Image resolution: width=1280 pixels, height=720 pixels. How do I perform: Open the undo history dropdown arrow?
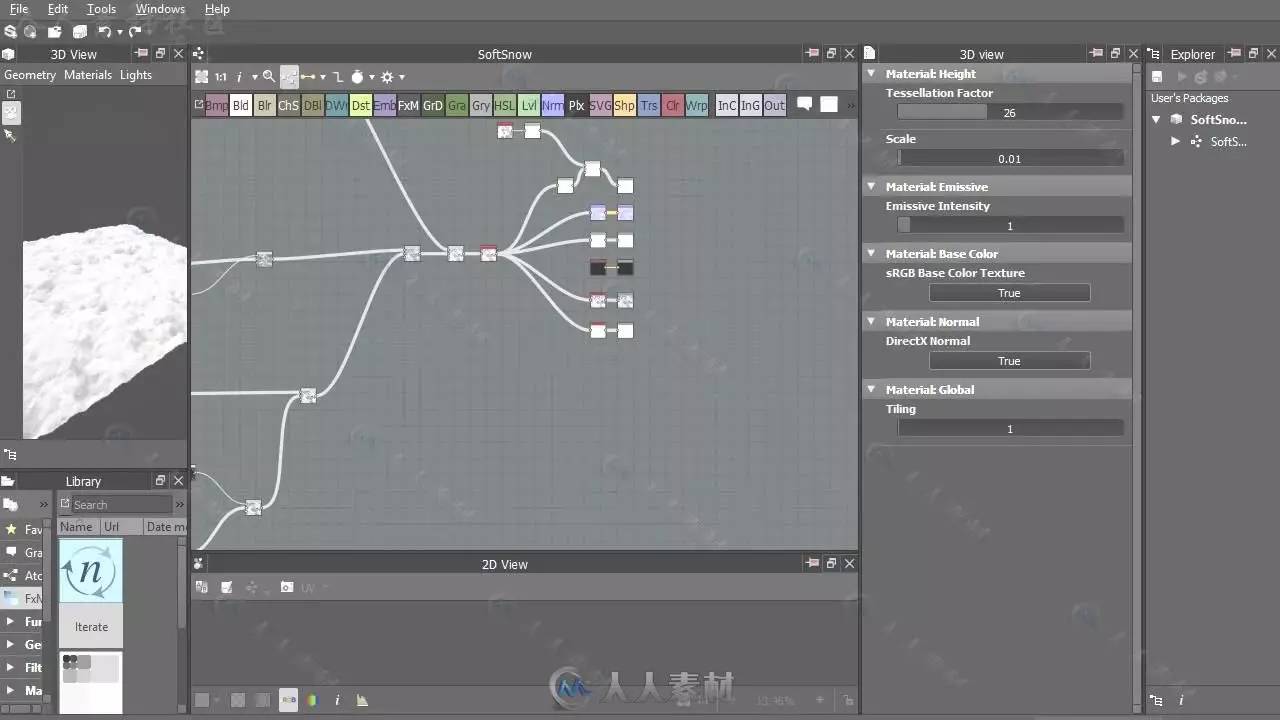pos(119,32)
